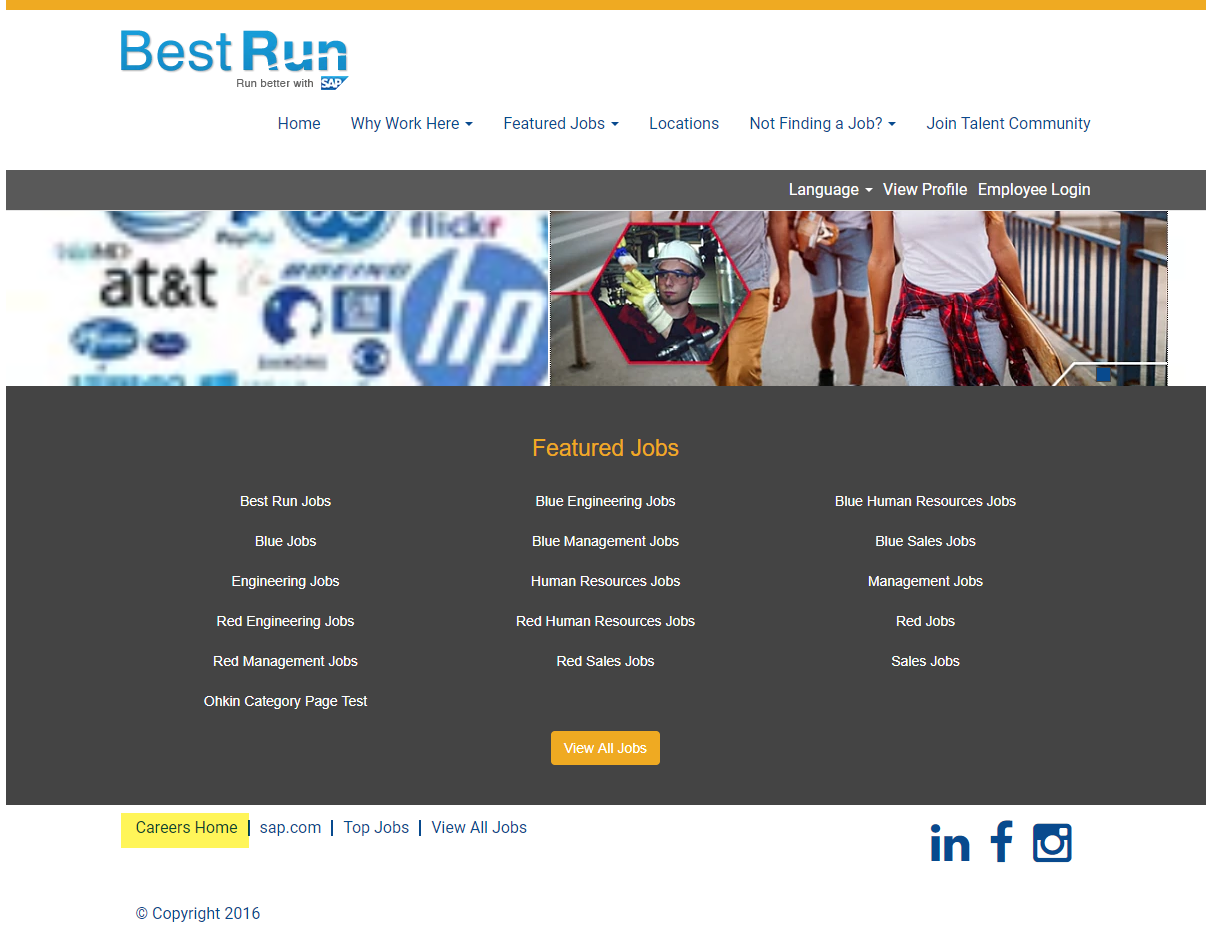The image size is (1210, 936).
Task: Click View Profile in the gray bar
Action: coord(925,190)
